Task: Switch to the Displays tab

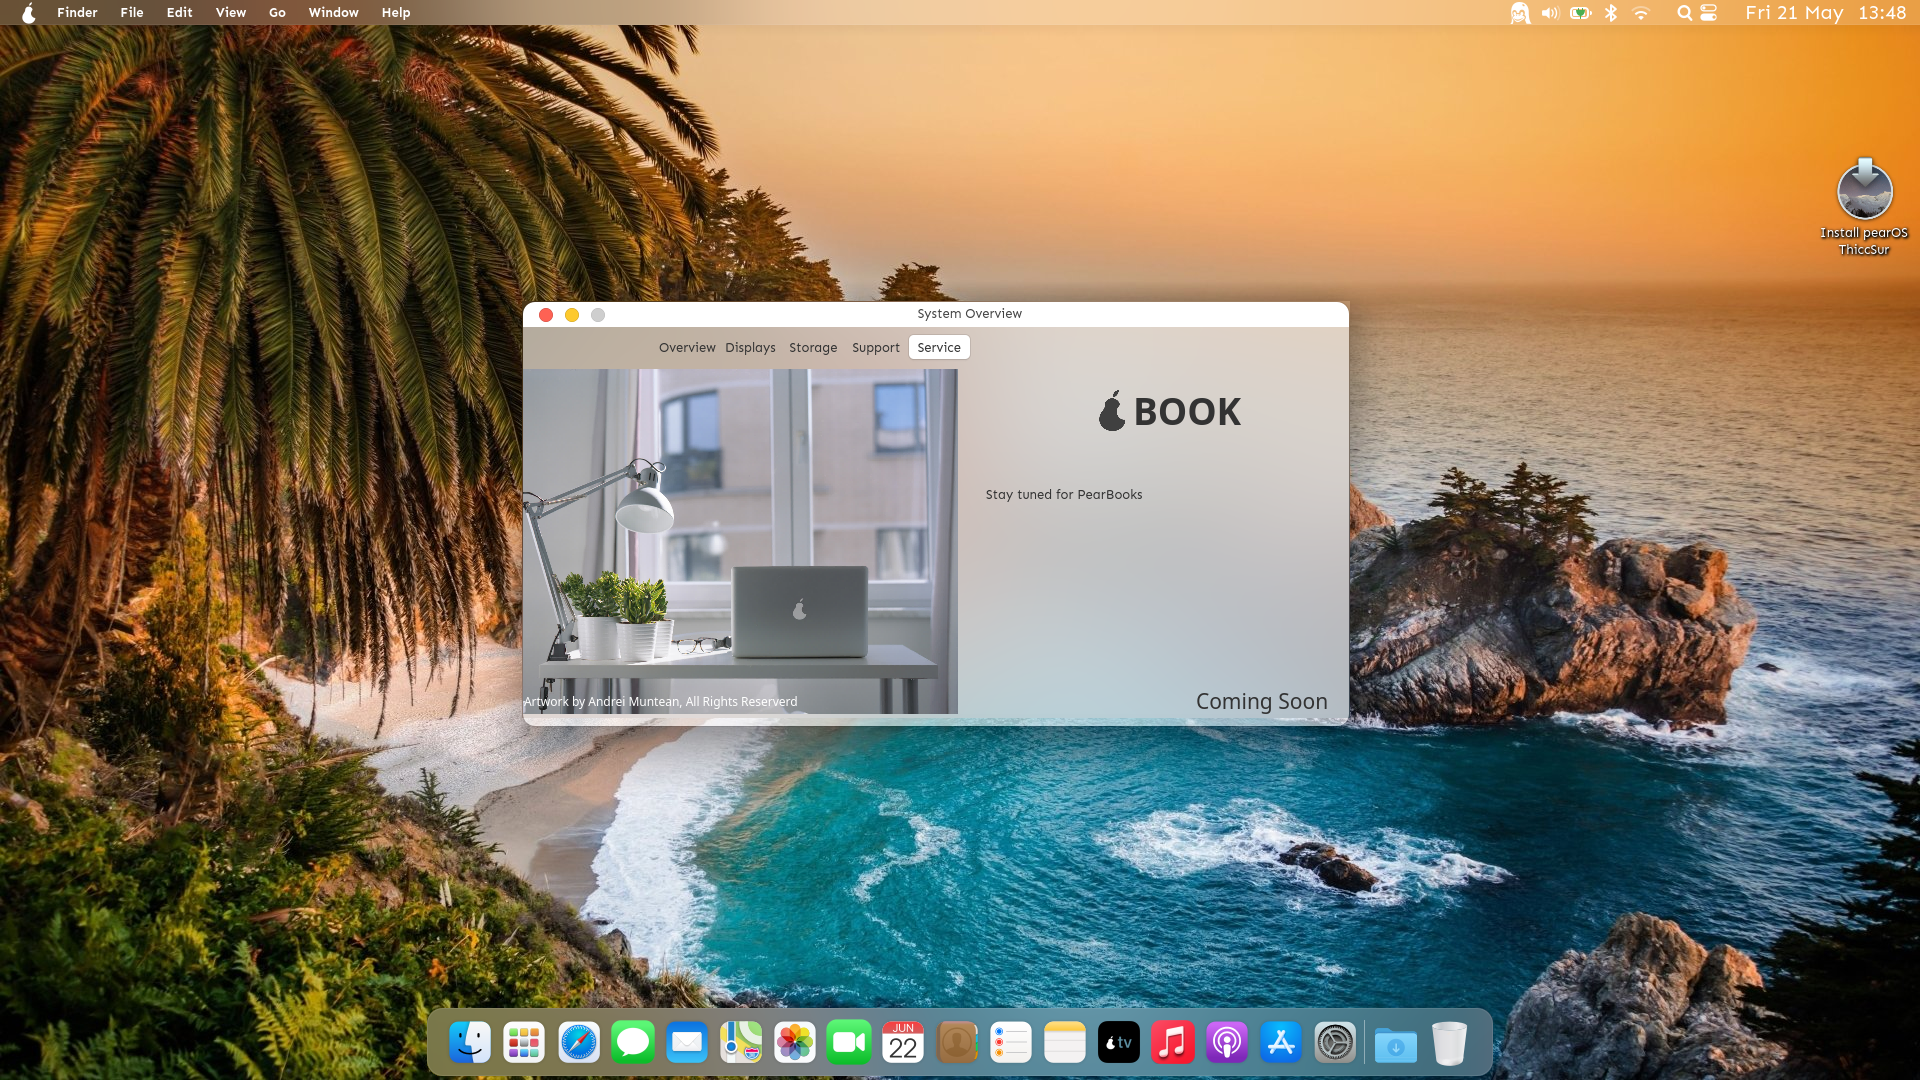Action: pos(750,348)
